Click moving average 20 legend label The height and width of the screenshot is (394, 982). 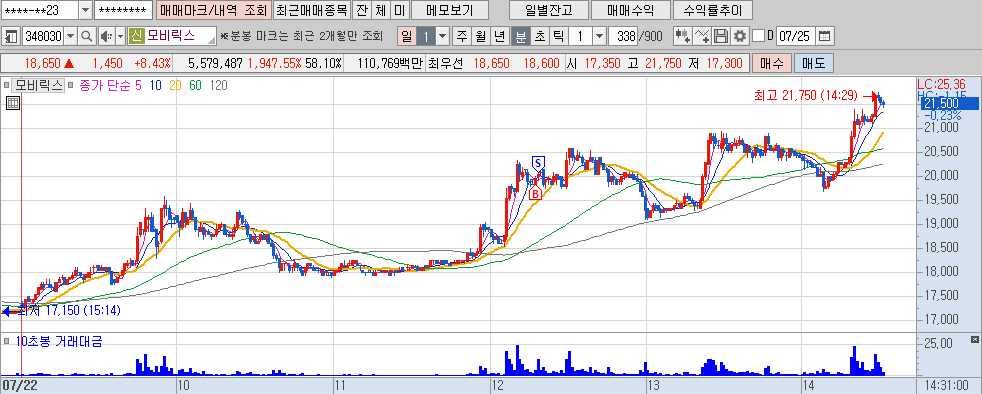(175, 86)
